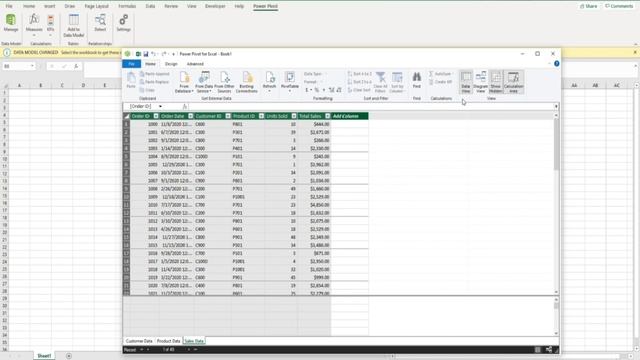
Task: Open the Excel Formulas ribbon tab
Action: [x=127, y=6]
